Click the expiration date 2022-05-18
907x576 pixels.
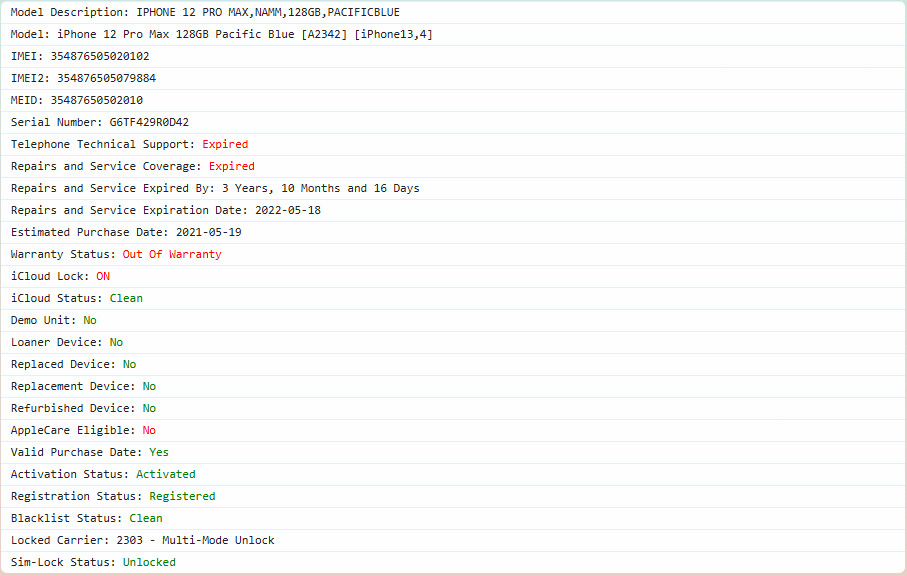[288, 210]
